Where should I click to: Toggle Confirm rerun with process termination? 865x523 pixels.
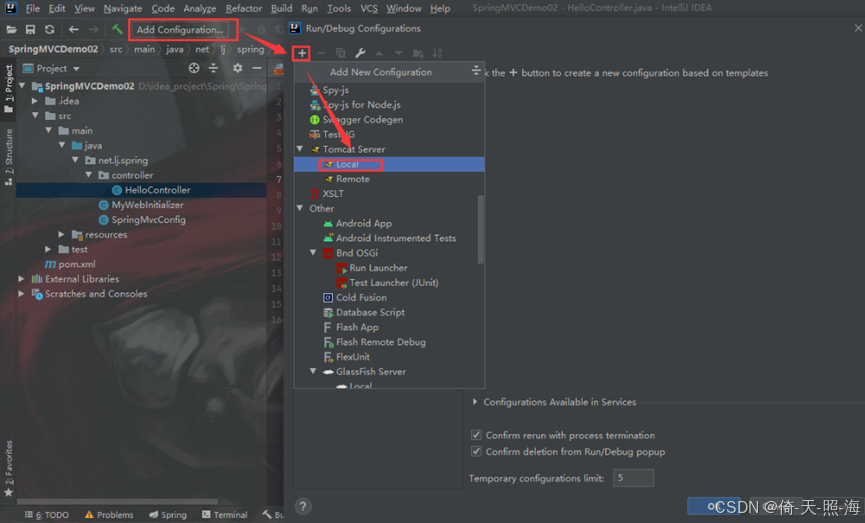click(x=476, y=435)
